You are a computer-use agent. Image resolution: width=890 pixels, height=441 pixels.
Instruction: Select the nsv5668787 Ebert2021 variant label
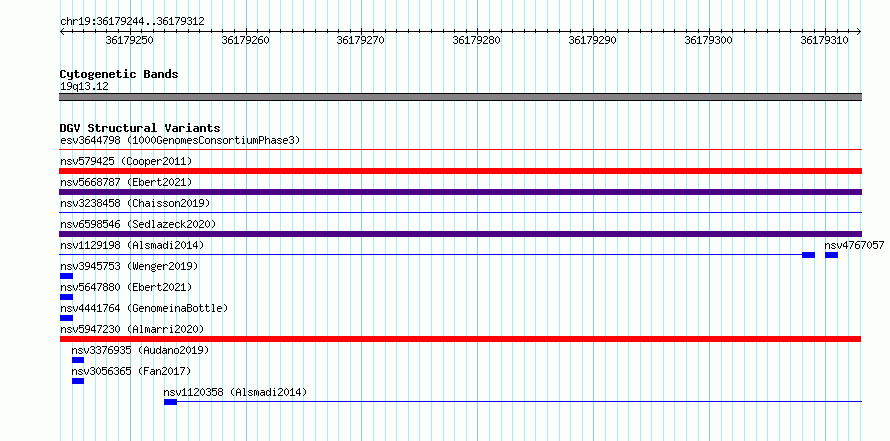tap(126, 182)
